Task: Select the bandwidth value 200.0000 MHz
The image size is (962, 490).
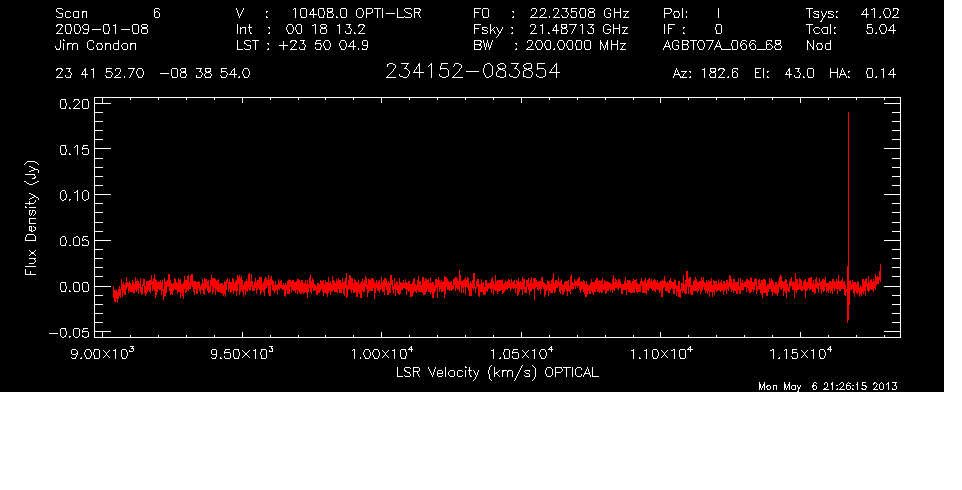Action: point(575,45)
